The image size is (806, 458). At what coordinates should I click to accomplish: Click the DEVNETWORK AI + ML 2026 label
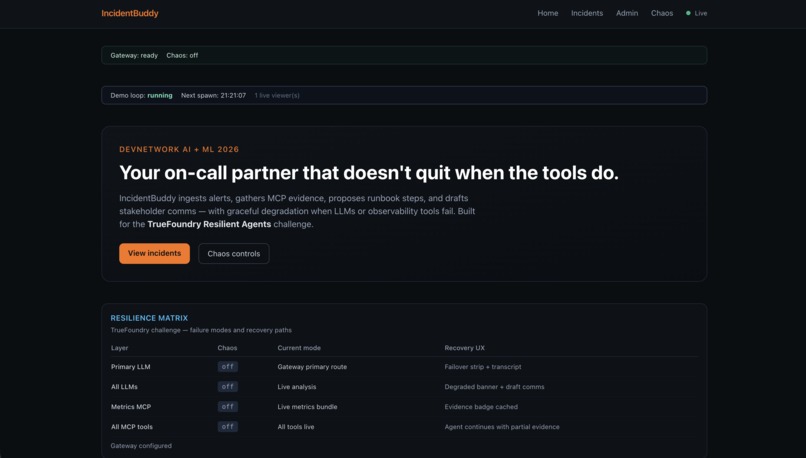[x=179, y=150]
